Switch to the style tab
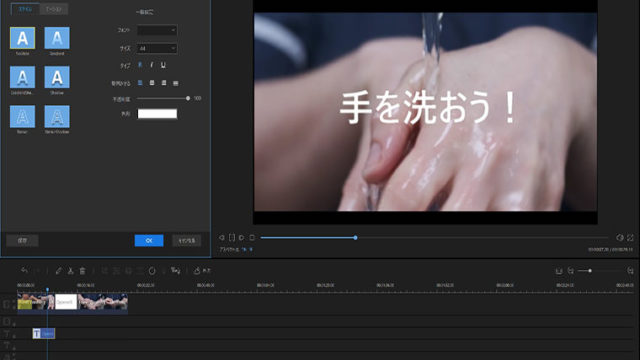This screenshot has height=360, width=640. pyautogui.click(x=25, y=9)
